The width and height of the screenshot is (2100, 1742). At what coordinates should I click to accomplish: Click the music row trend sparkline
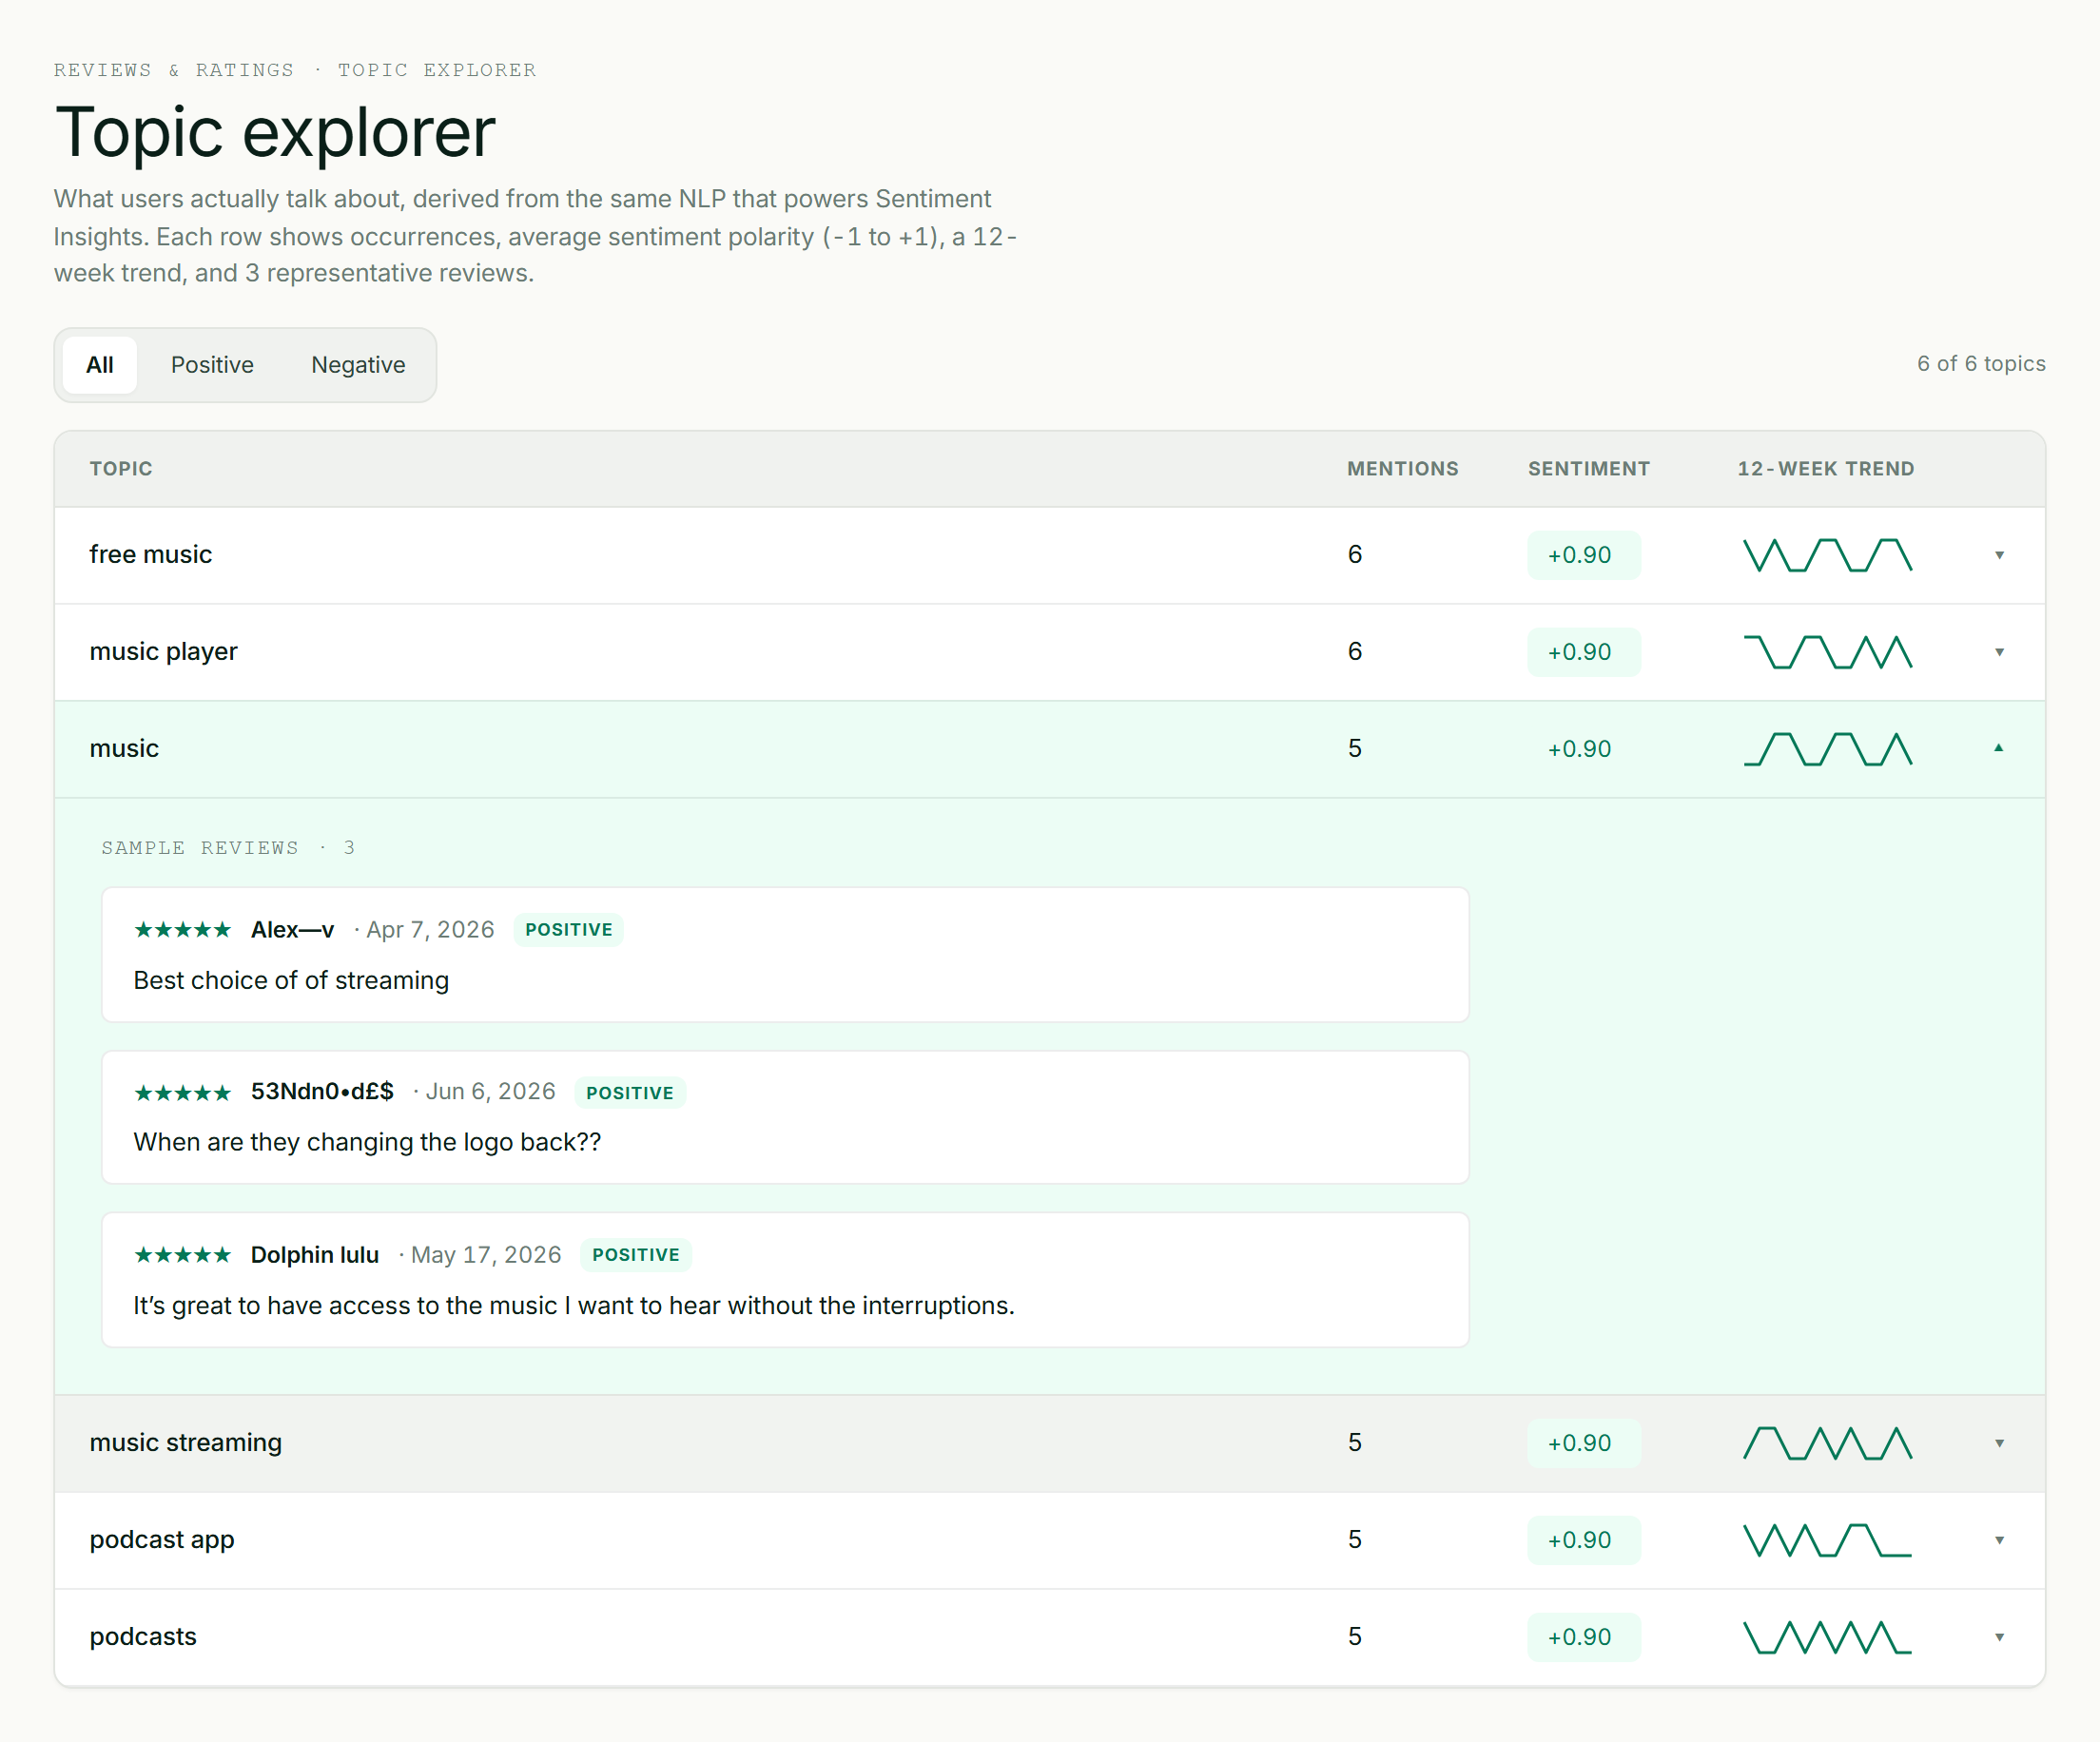(x=1827, y=748)
